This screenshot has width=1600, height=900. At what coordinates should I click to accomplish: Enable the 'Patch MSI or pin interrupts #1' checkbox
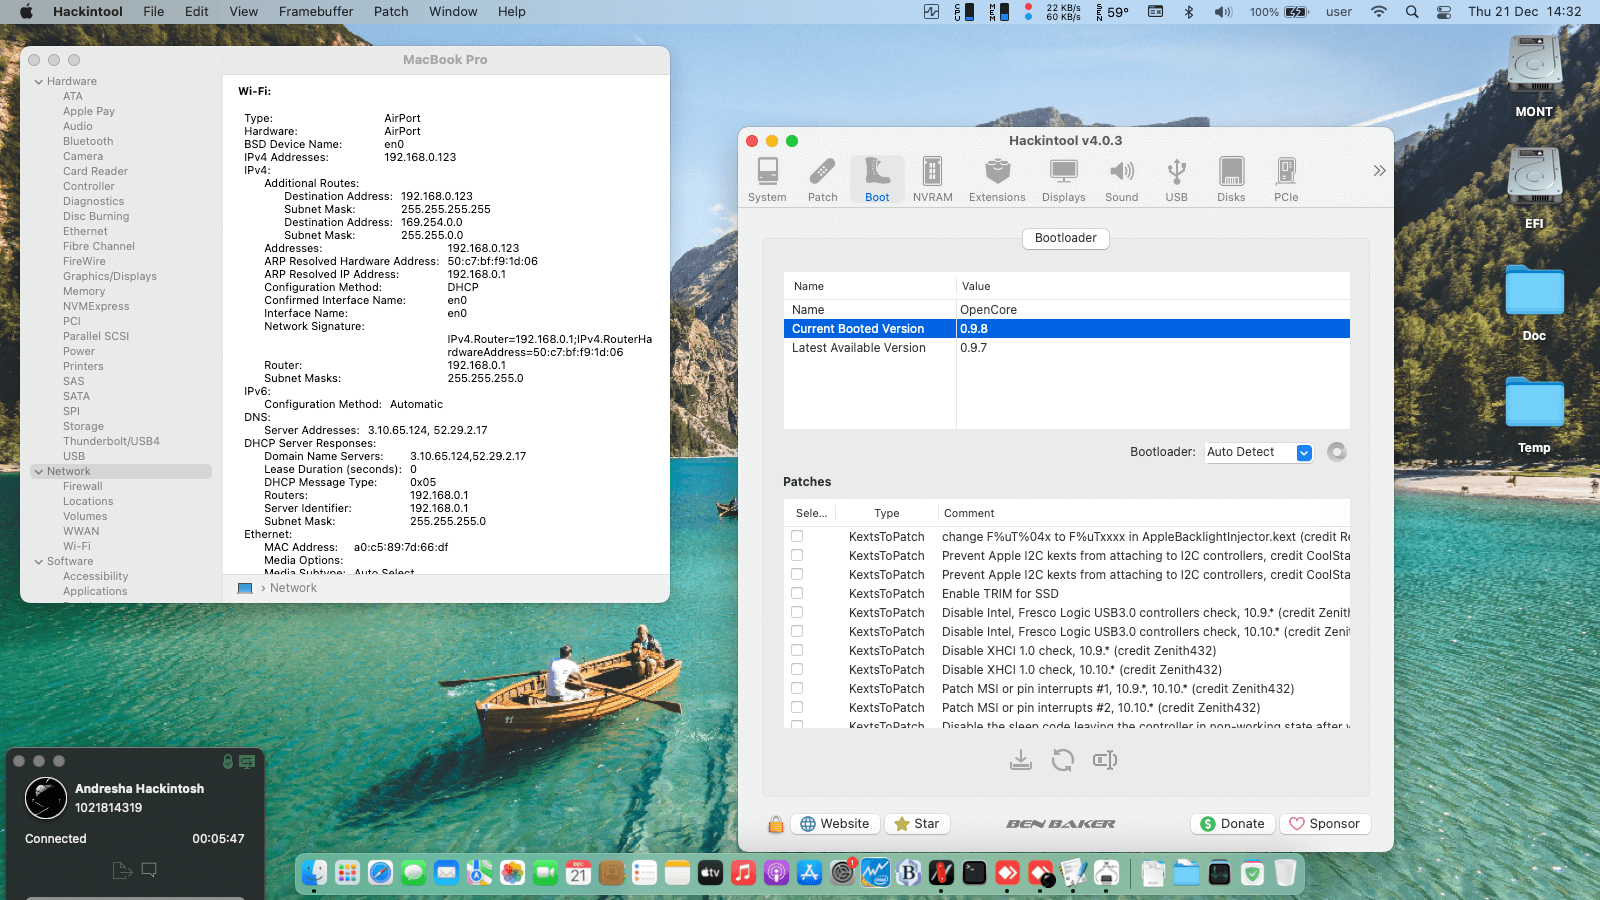click(x=796, y=688)
